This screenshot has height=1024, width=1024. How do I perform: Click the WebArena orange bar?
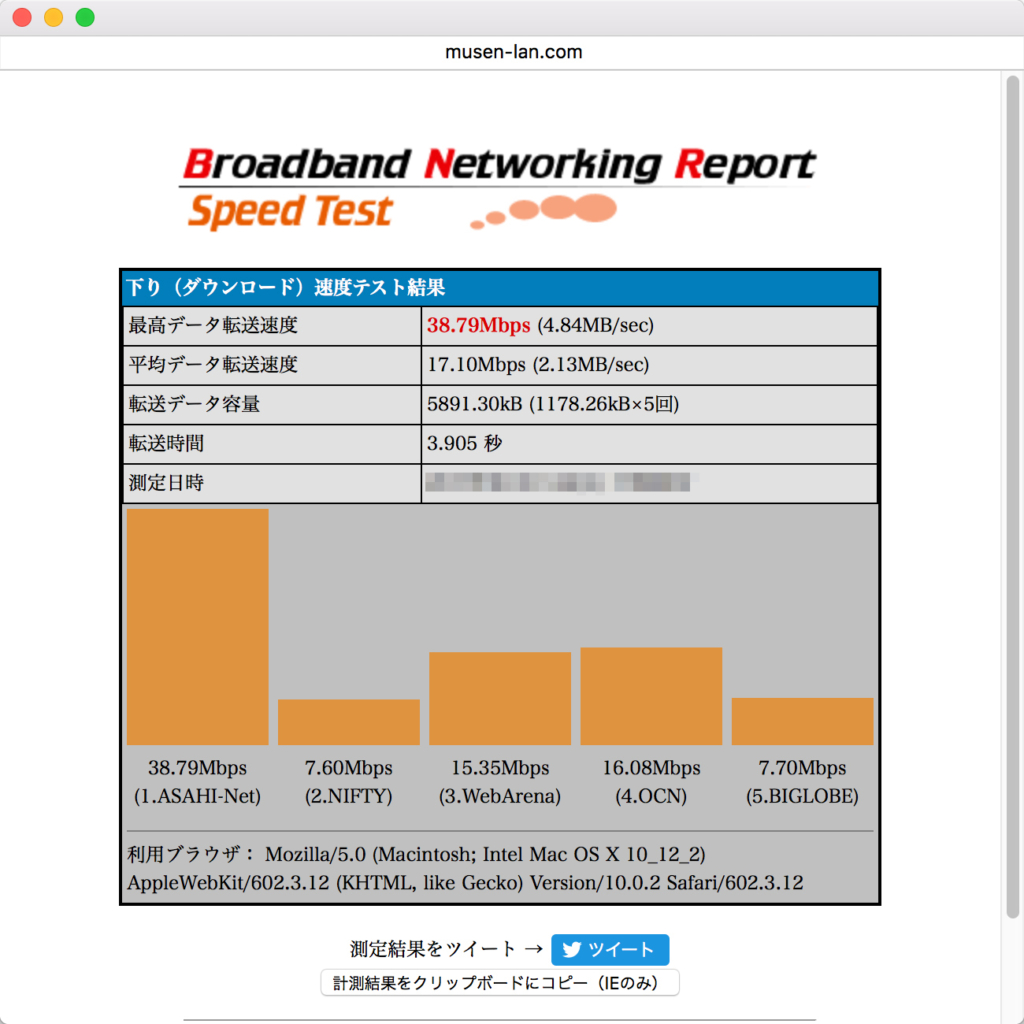click(x=500, y=698)
